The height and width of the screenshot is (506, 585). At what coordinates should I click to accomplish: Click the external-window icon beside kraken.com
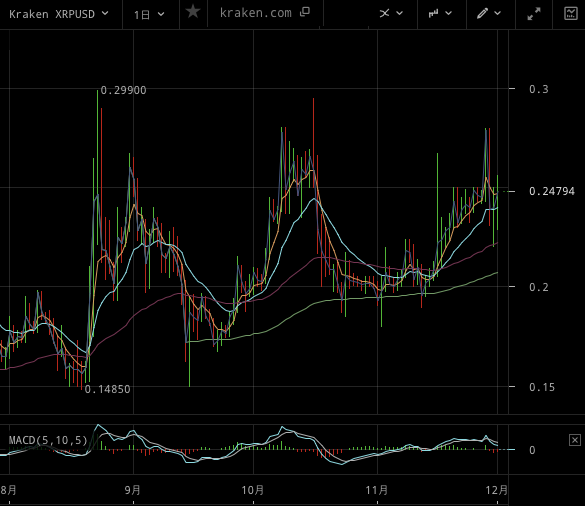(305, 12)
